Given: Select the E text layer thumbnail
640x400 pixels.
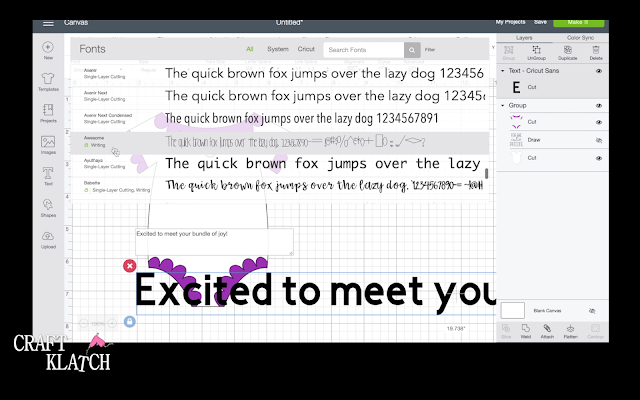Looking at the screenshot, I should 516,87.
